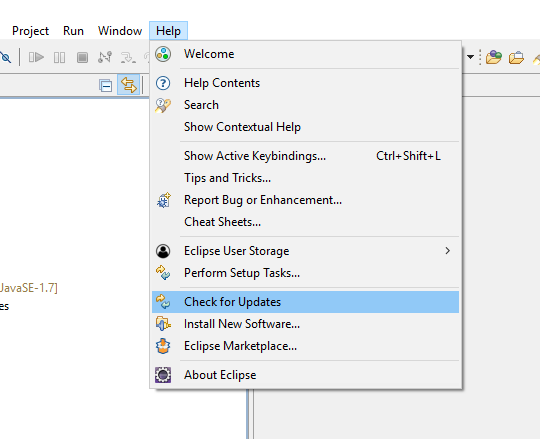This screenshot has height=439, width=540.
Task: Click the Search flashlight icon
Action: [163, 105]
